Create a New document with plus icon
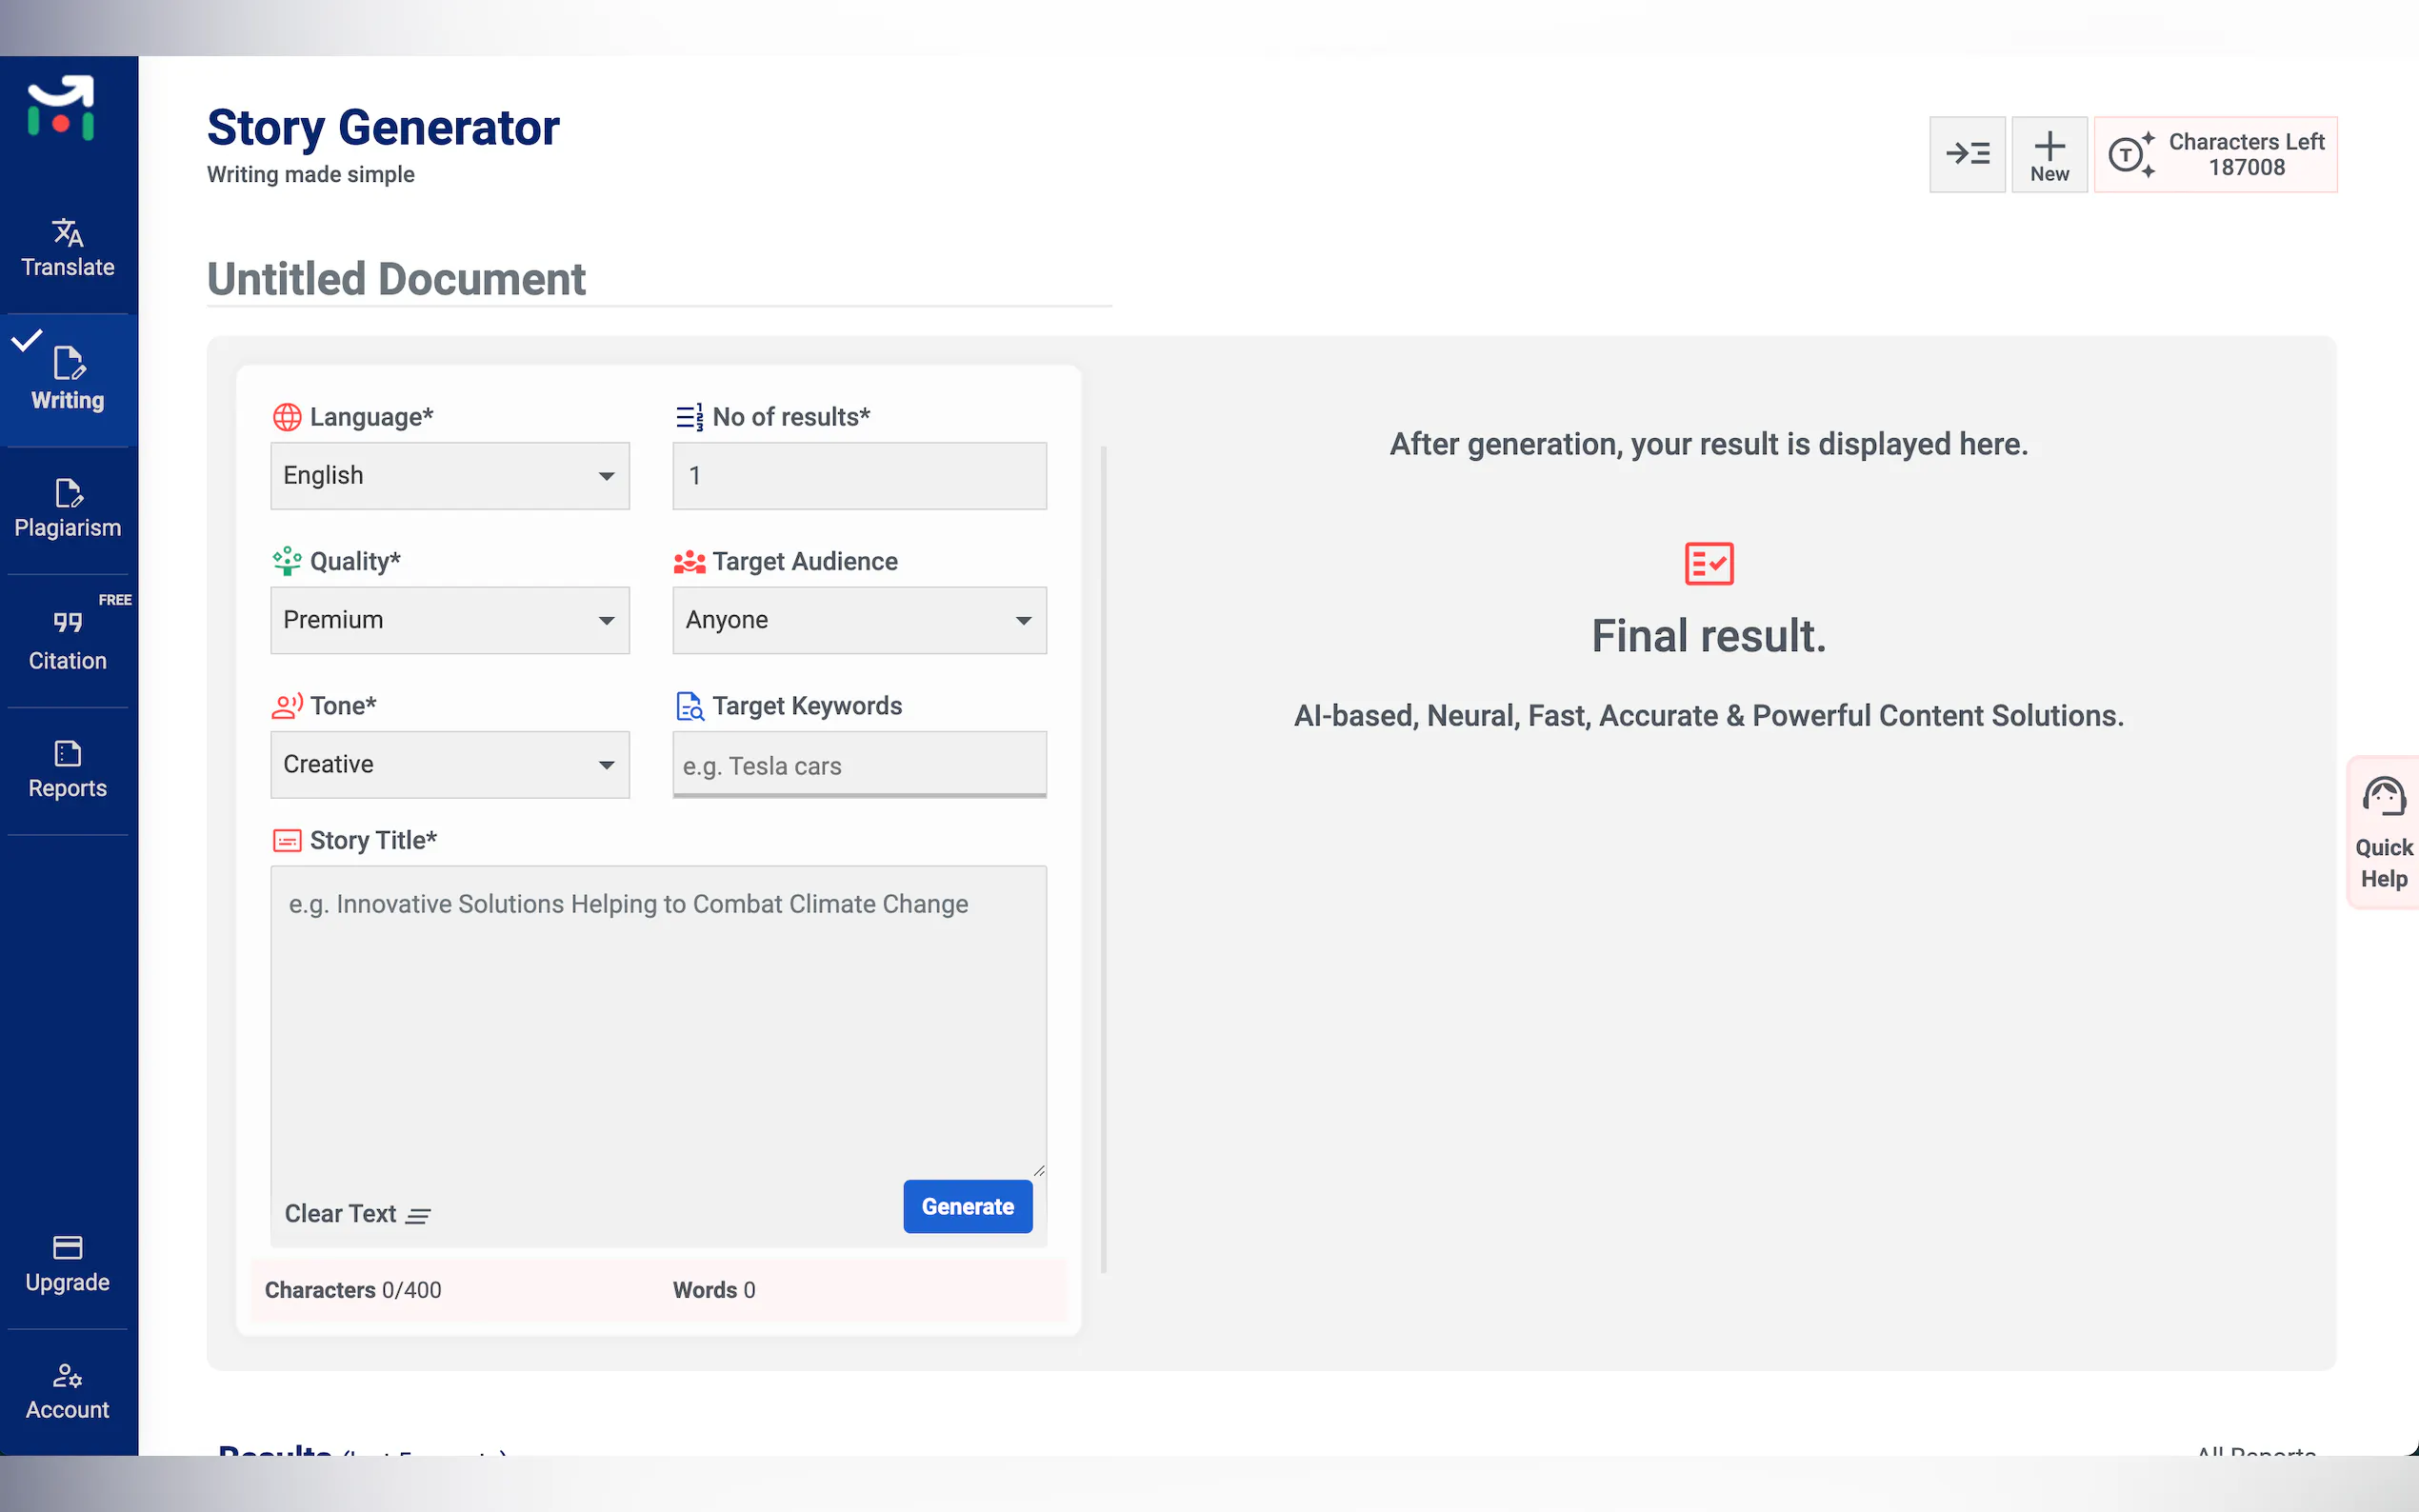 click(x=2048, y=154)
